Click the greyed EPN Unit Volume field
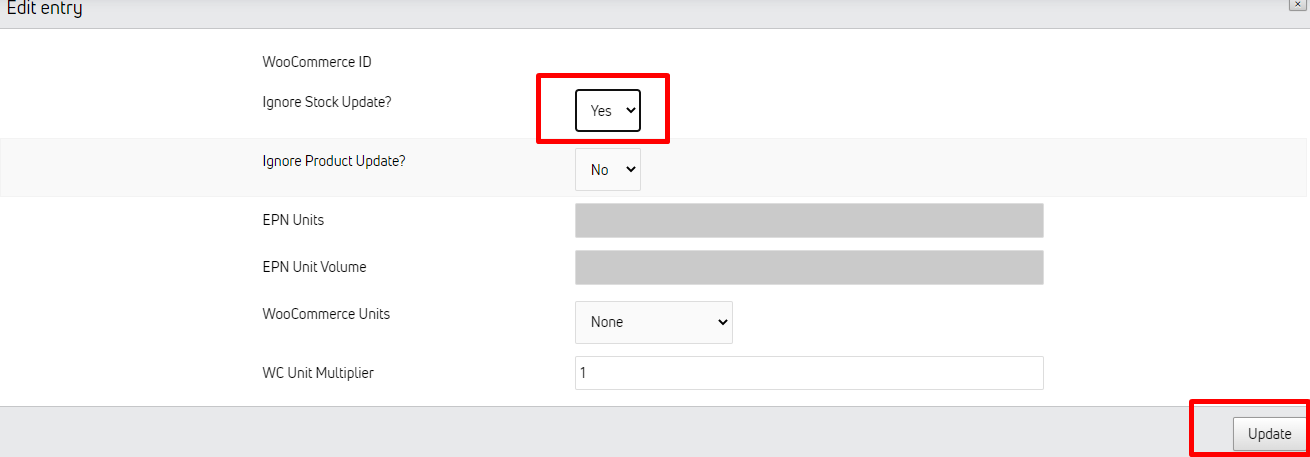The width and height of the screenshot is (1310, 457). 808,268
